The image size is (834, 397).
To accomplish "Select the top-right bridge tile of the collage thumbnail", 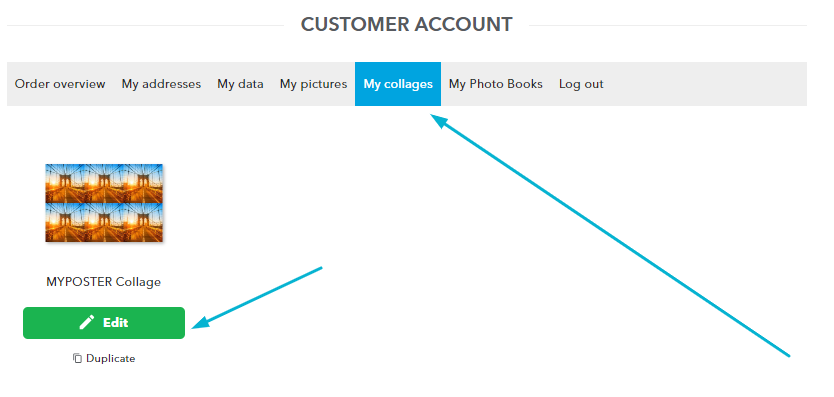I will coord(143,183).
